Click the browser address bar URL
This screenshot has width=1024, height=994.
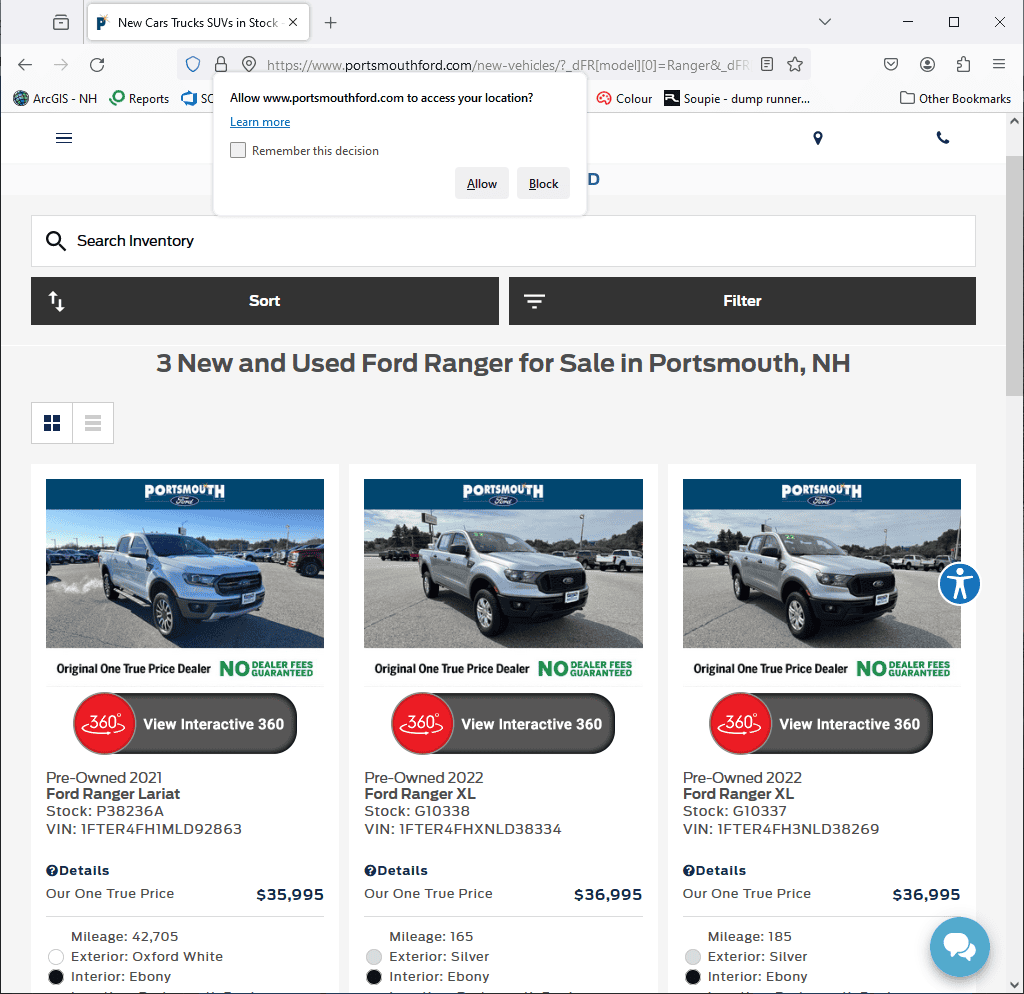[508, 65]
